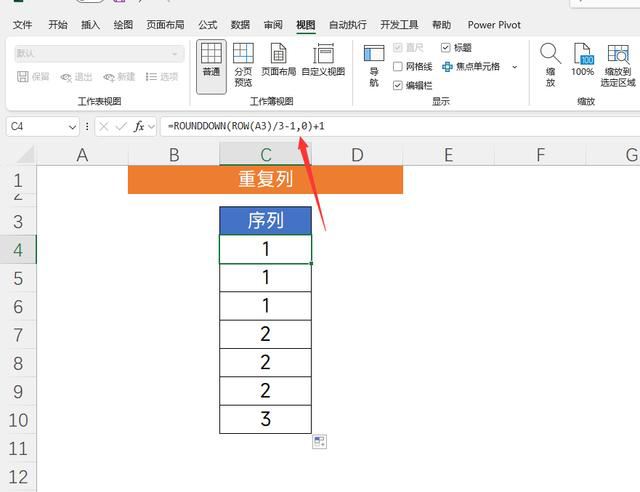The image size is (640, 492).
Task: Open the sheet view (默认) dropdown
Action: click(99, 53)
